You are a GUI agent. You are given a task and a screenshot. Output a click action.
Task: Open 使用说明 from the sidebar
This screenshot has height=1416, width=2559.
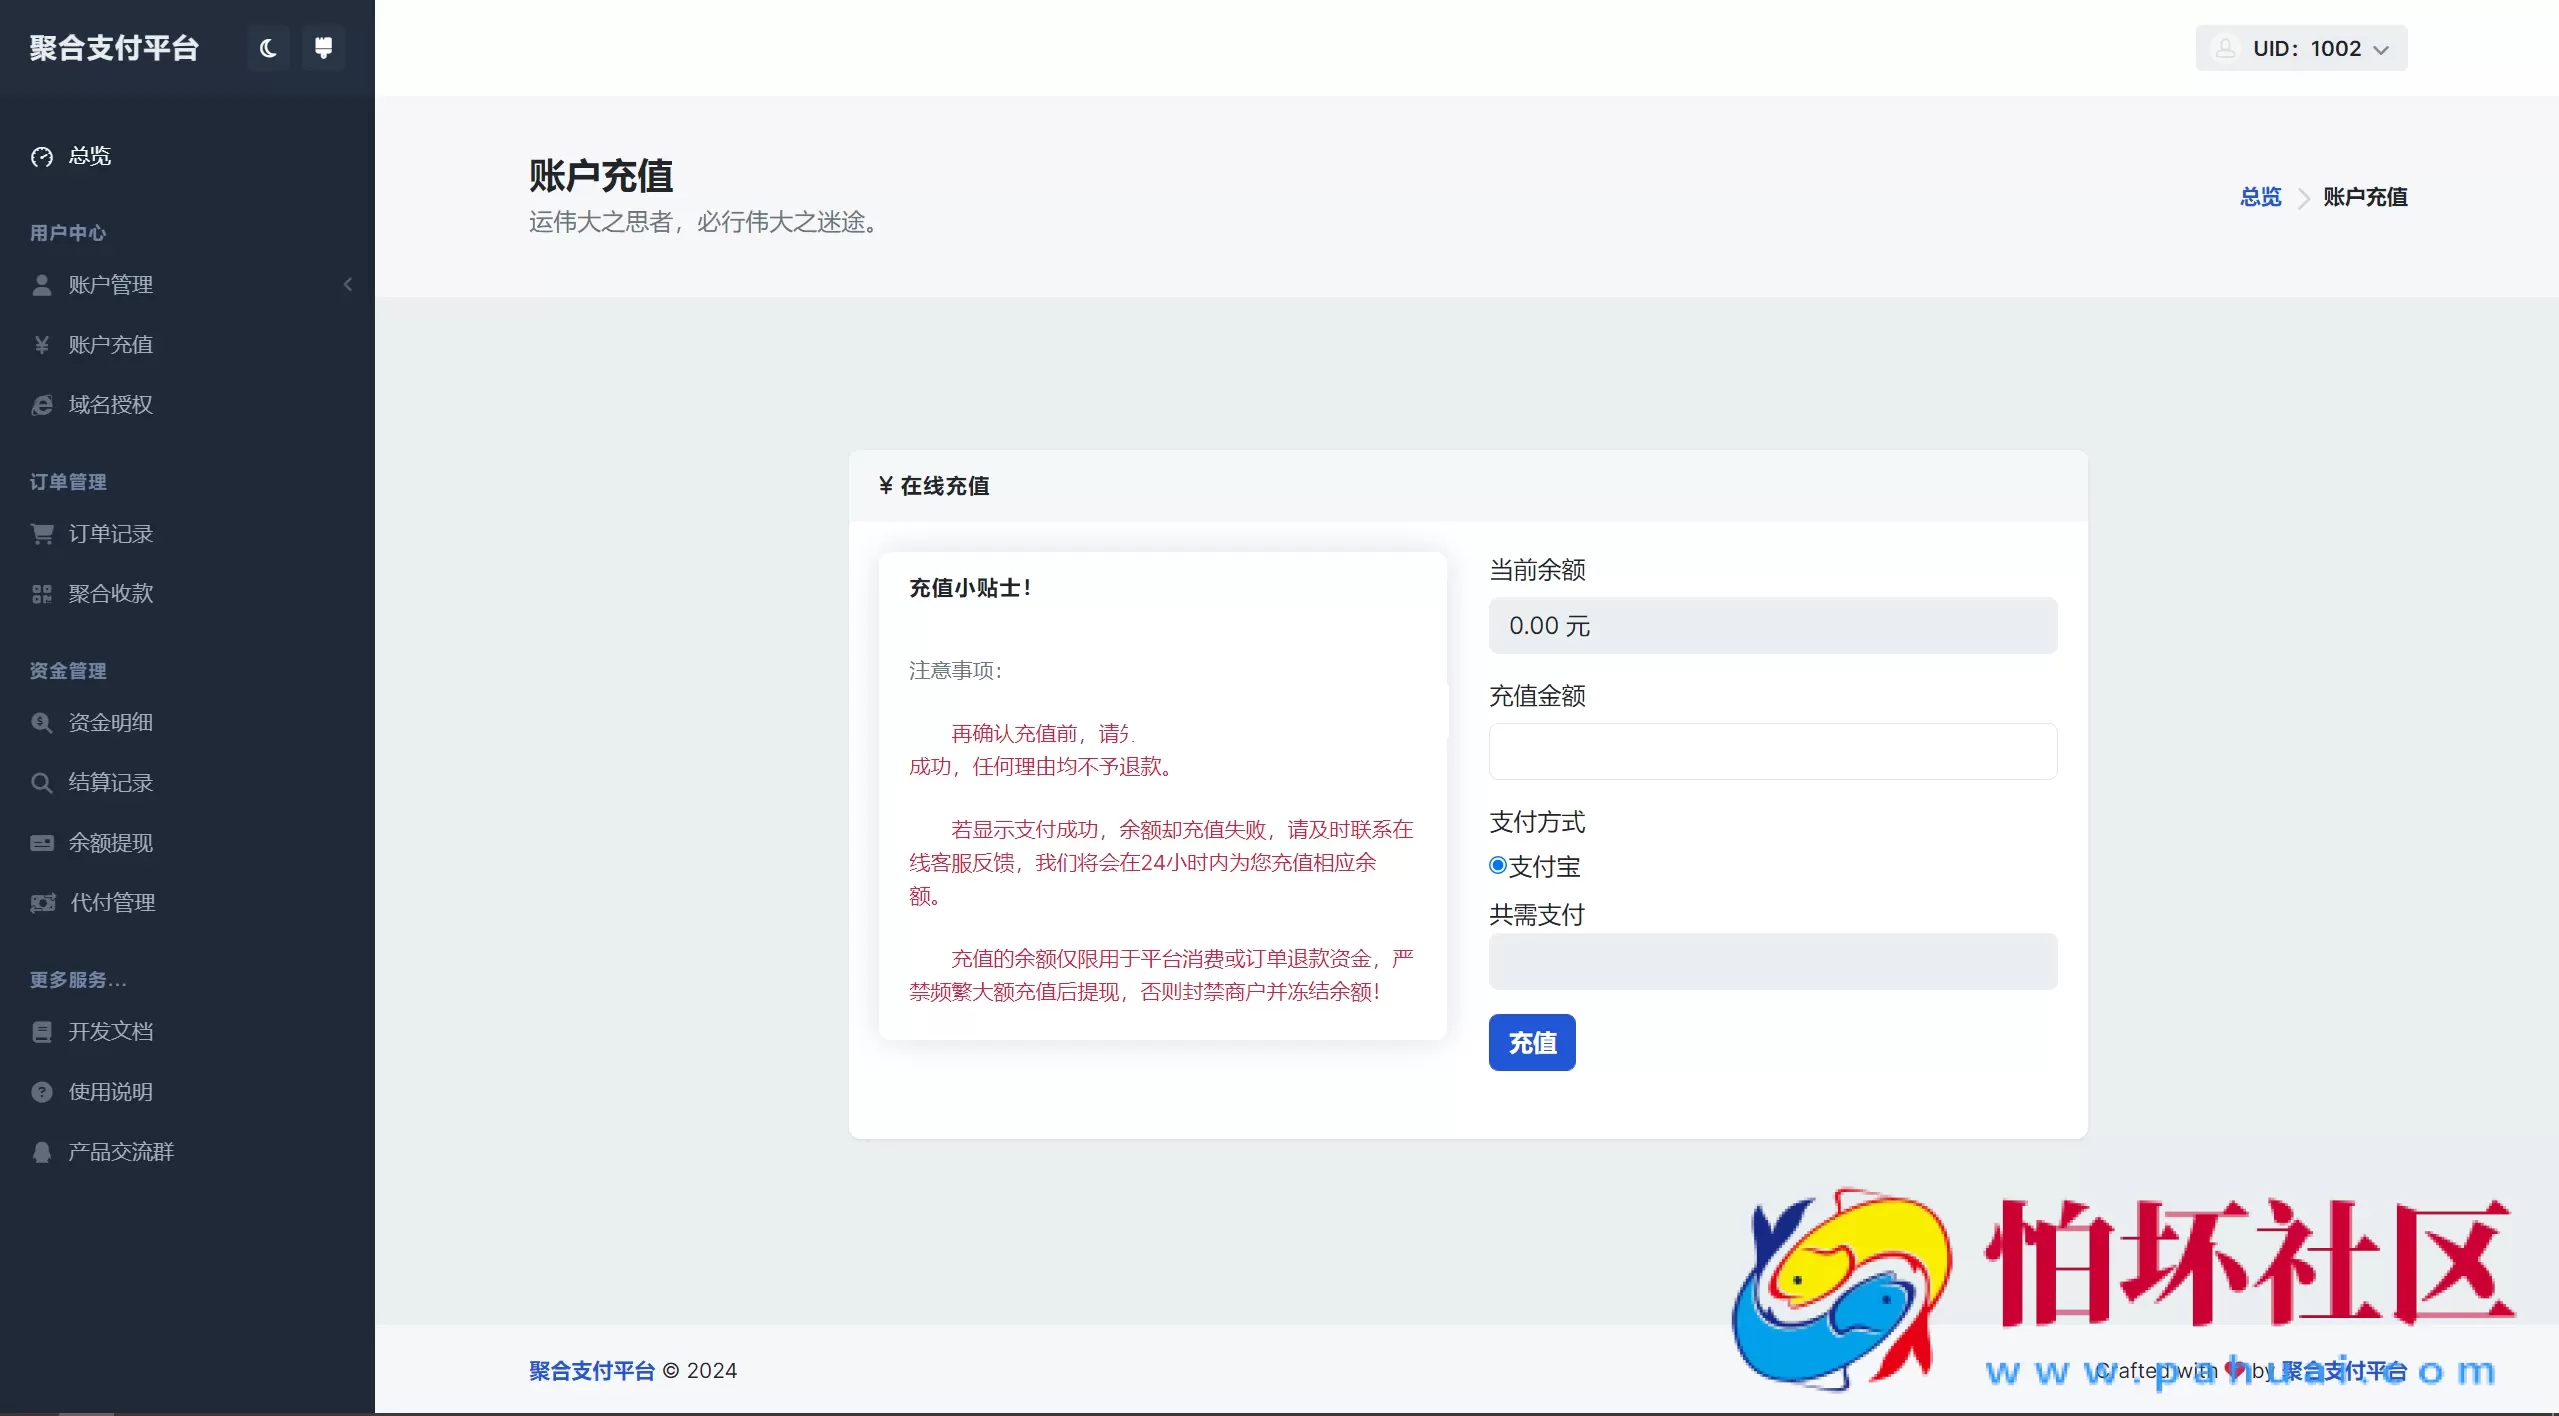[41, 1091]
